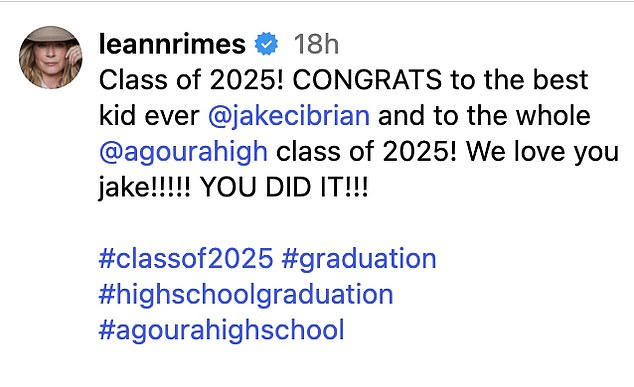This screenshot has height=387, width=634.
Task: Click the 'YOU DID IT!!!' text
Action: coord(284,187)
